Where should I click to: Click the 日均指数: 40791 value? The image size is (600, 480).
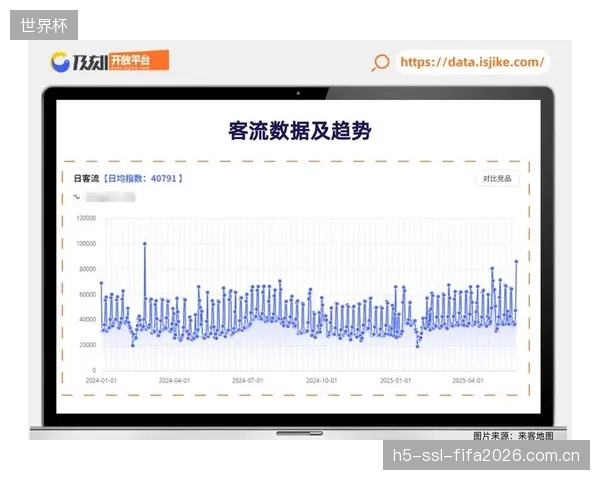point(144,178)
